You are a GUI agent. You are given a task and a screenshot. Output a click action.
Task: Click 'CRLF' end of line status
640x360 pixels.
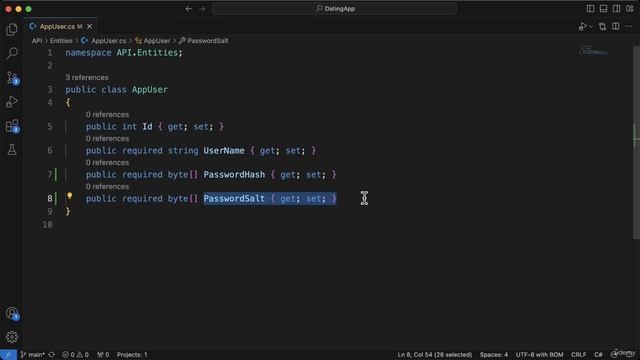[x=579, y=355]
